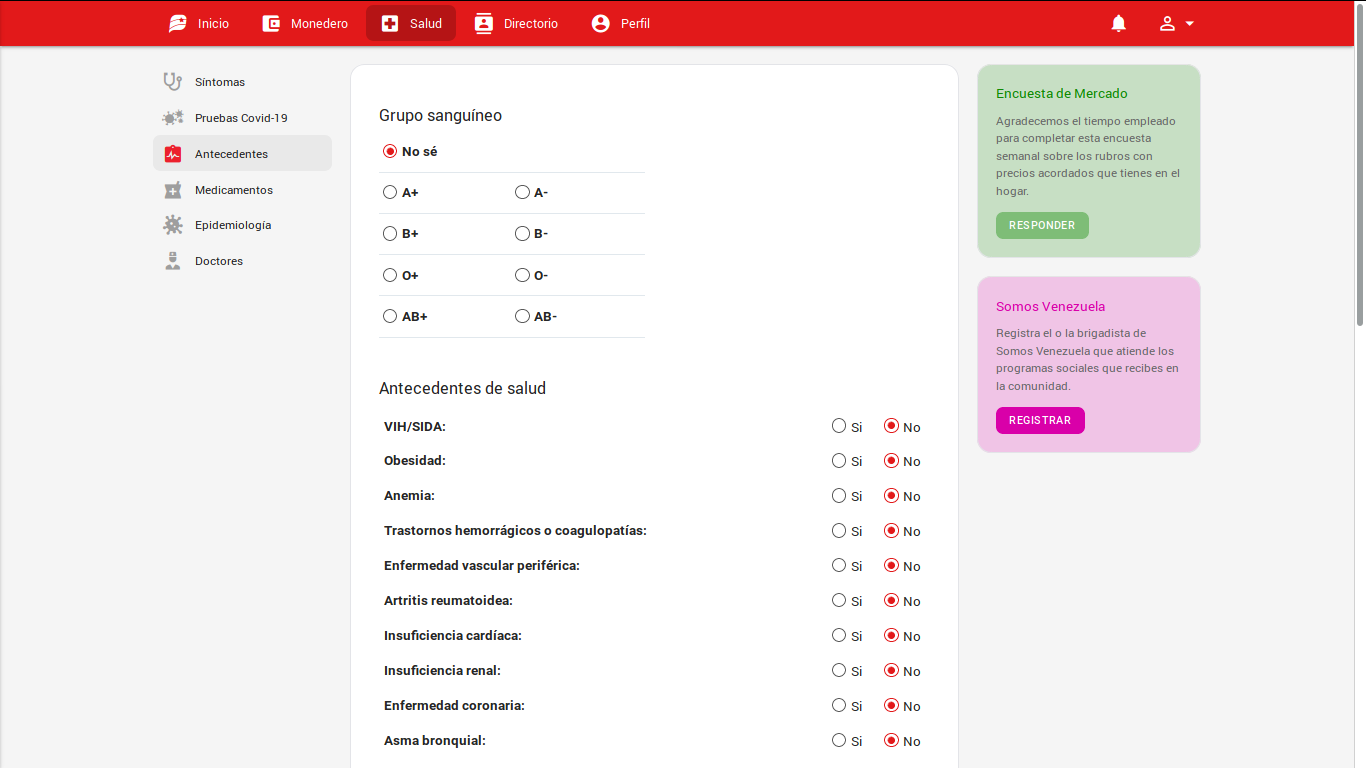Viewport: 1366px width, 768px height.
Task: Open the Directorio tab
Action: point(516,23)
